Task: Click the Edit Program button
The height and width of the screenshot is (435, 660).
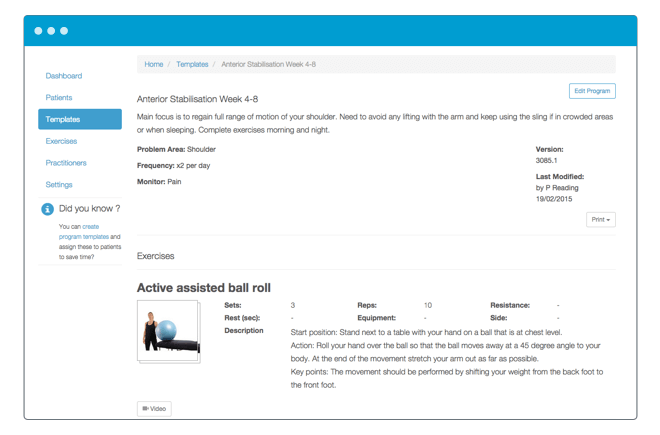Action: (591, 91)
